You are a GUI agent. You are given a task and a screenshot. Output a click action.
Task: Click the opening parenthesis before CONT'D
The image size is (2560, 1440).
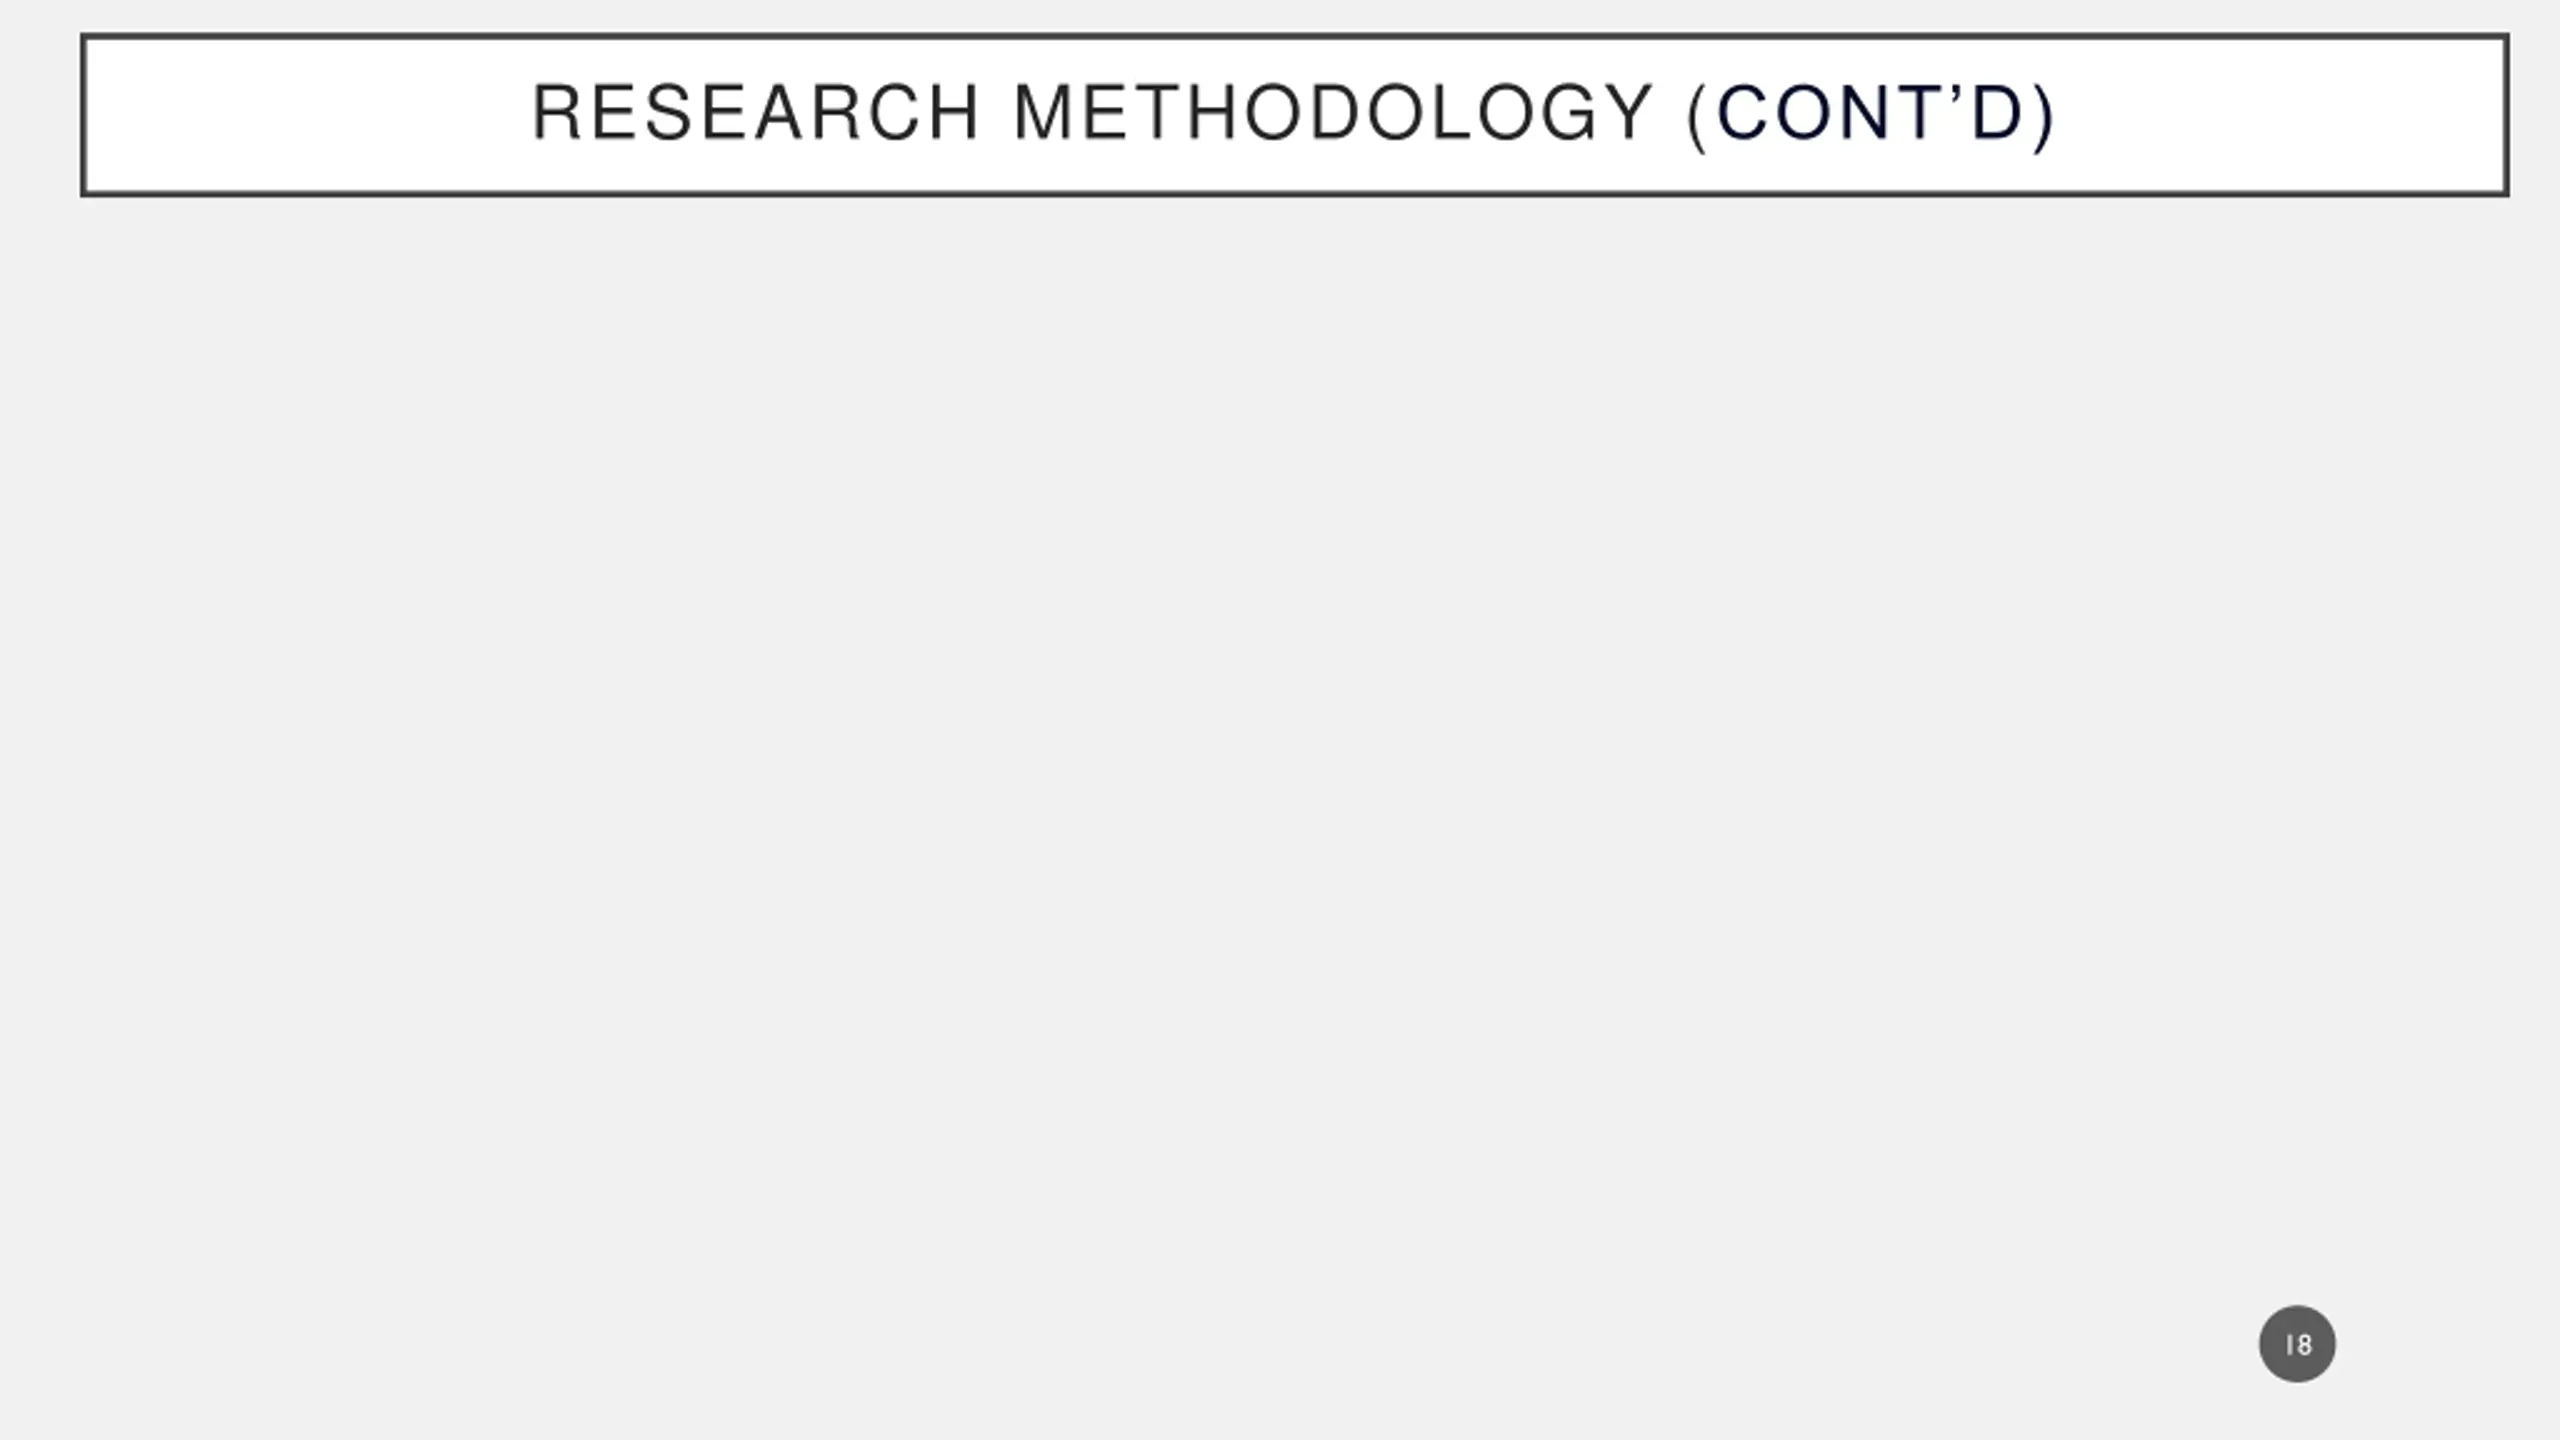1697,116
